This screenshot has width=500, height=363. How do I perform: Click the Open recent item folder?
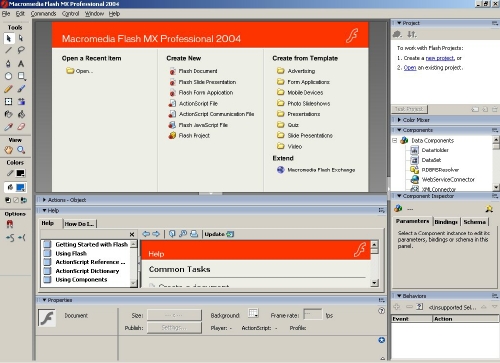point(79,71)
